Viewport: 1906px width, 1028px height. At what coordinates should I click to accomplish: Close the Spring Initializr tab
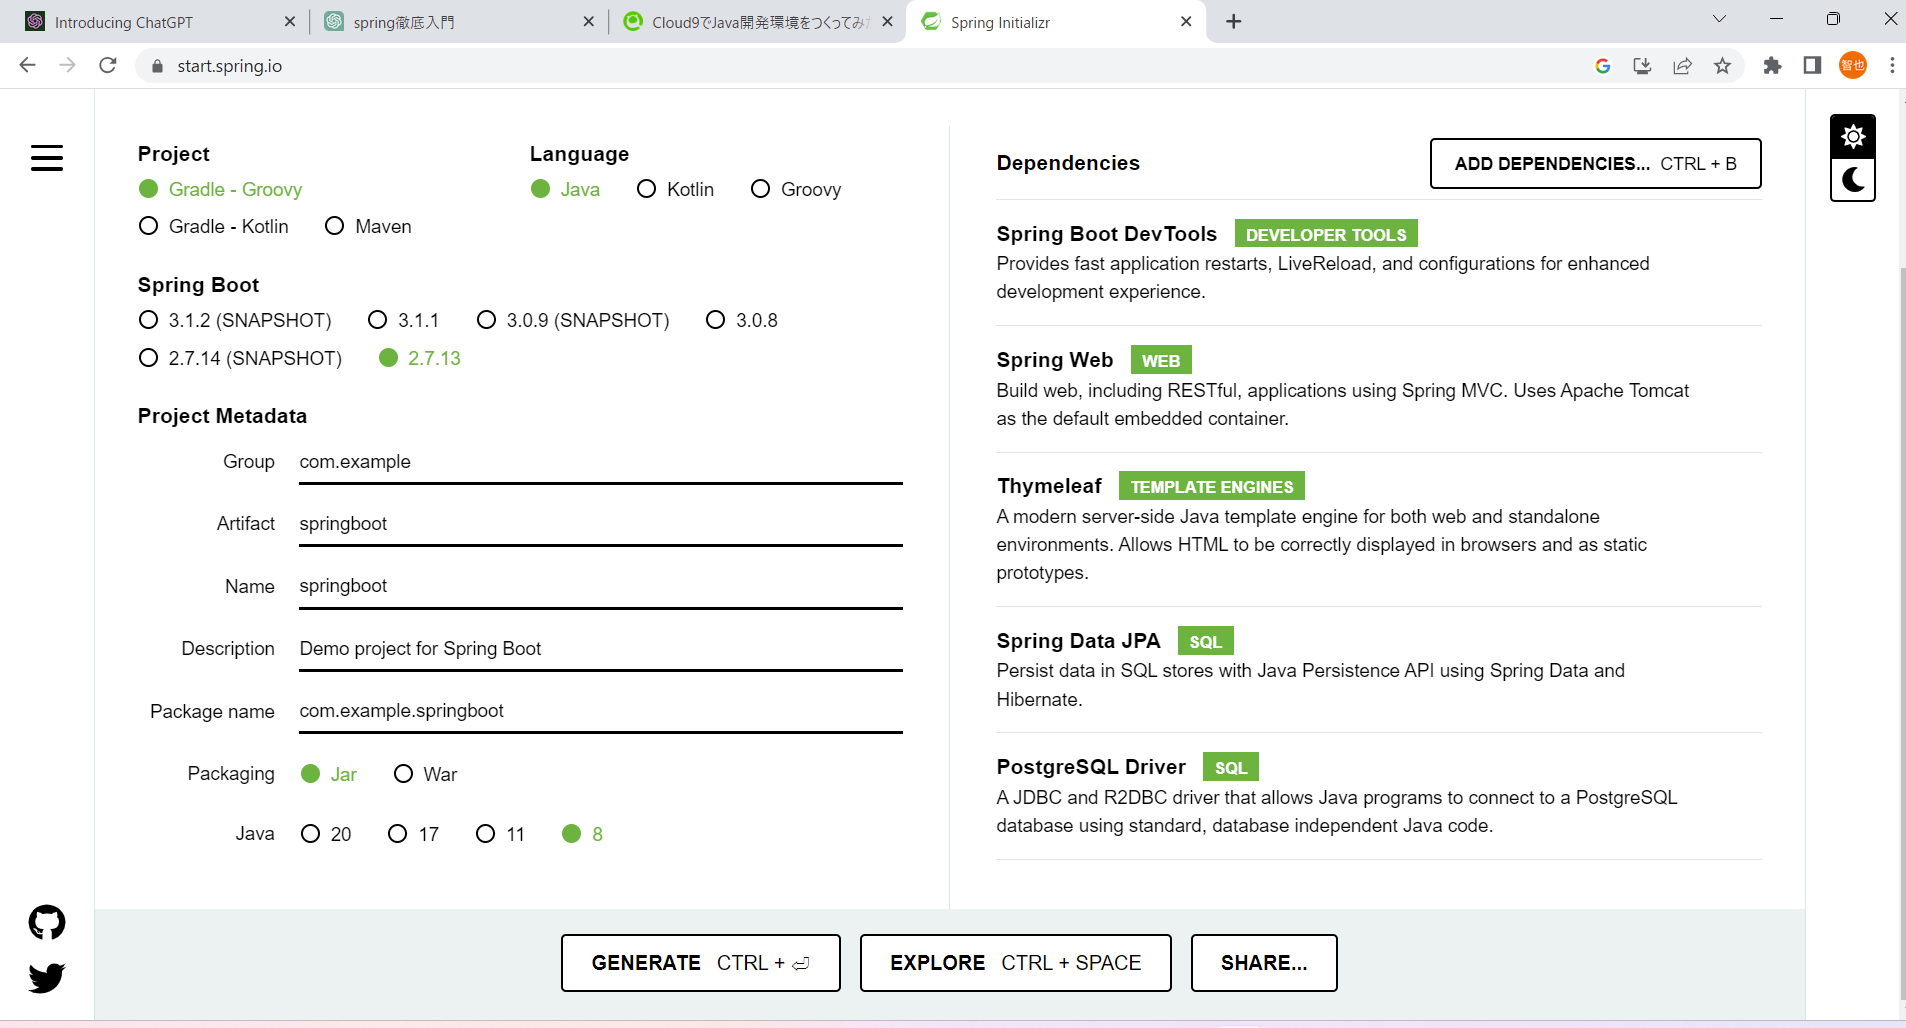pyautogui.click(x=1186, y=21)
